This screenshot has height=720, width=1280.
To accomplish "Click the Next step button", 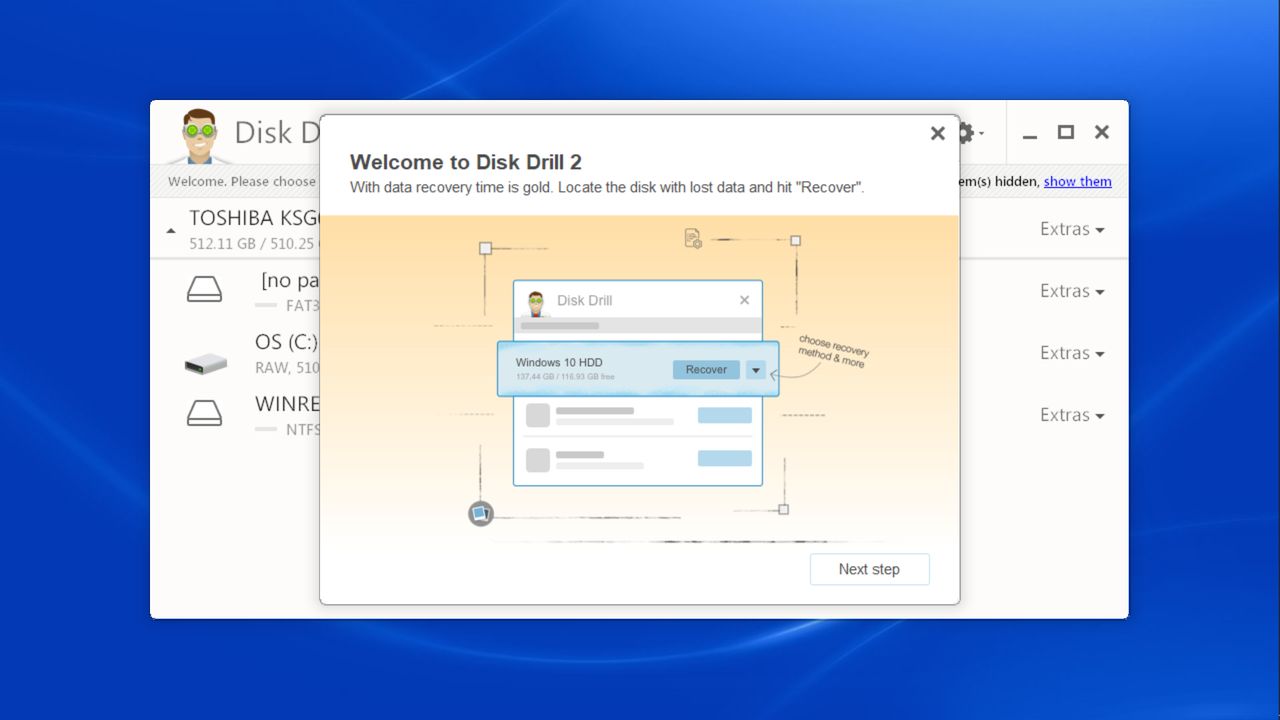I will click(x=869, y=569).
